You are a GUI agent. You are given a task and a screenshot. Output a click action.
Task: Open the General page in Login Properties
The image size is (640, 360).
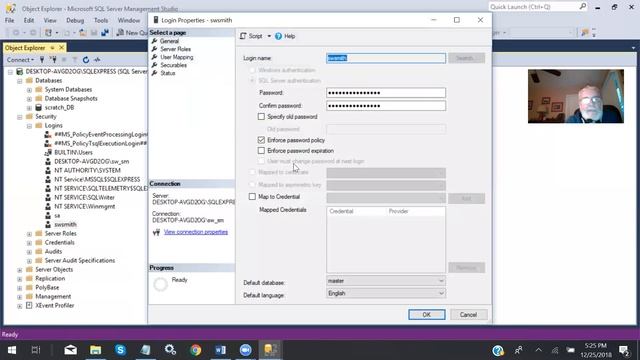pyautogui.click(x=169, y=41)
